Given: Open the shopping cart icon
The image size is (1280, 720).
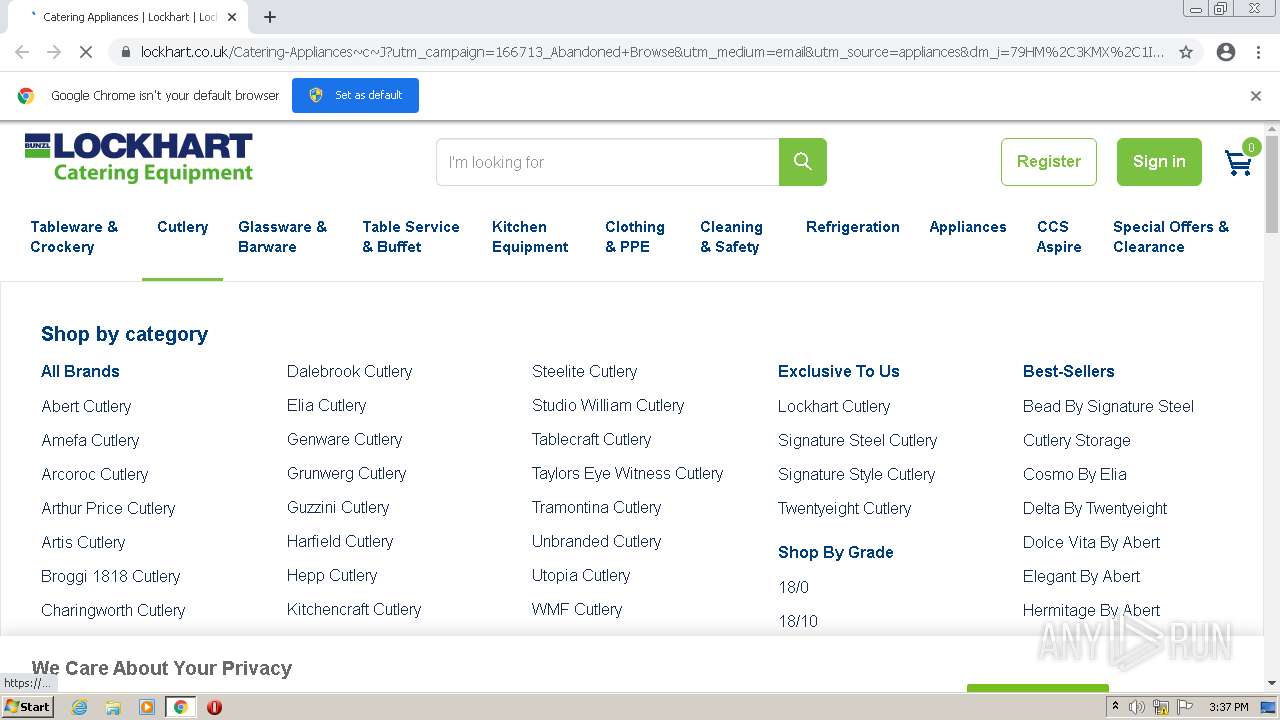Looking at the screenshot, I should point(1240,161).
